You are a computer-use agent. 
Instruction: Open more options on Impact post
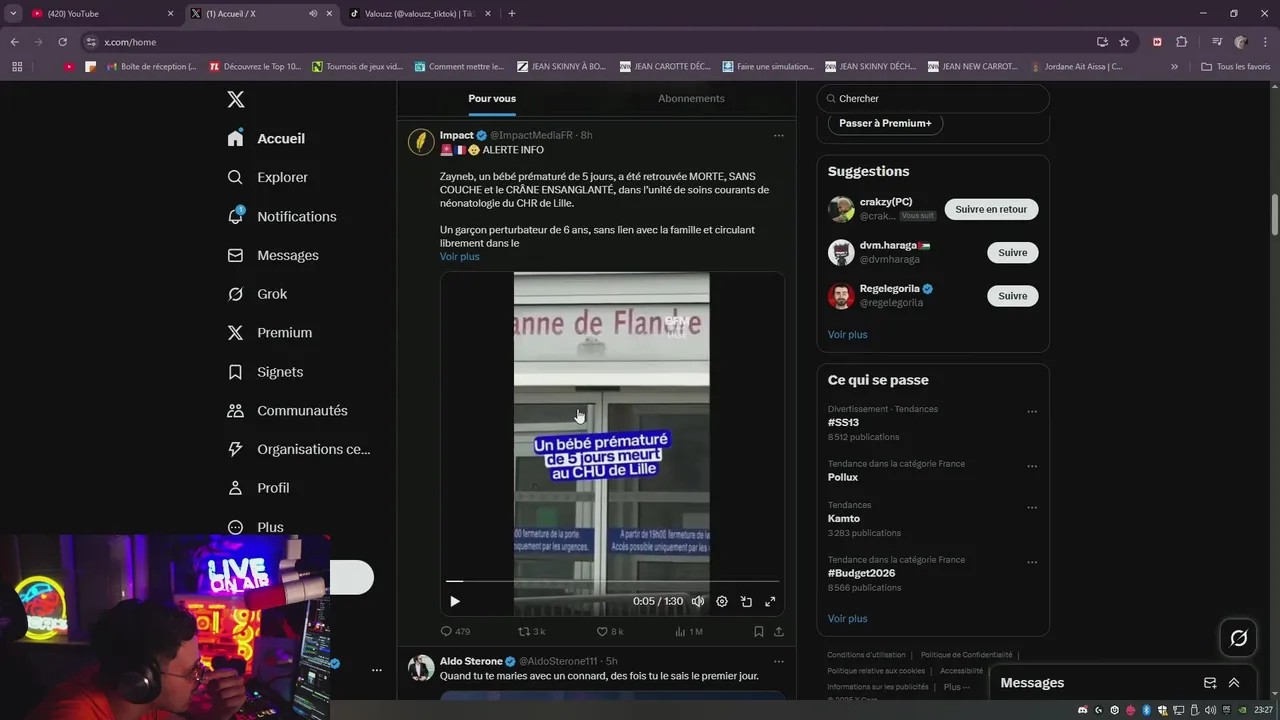(778, 135)
